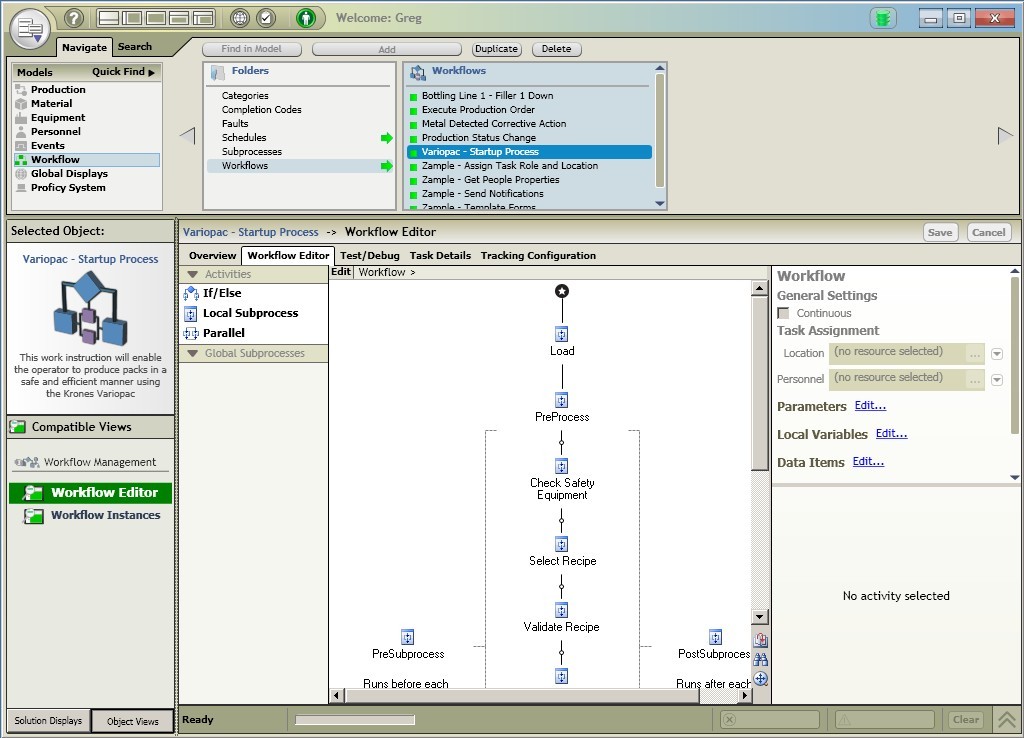Click the canvas horizontal scrollbar thumb

pos(522,696)
